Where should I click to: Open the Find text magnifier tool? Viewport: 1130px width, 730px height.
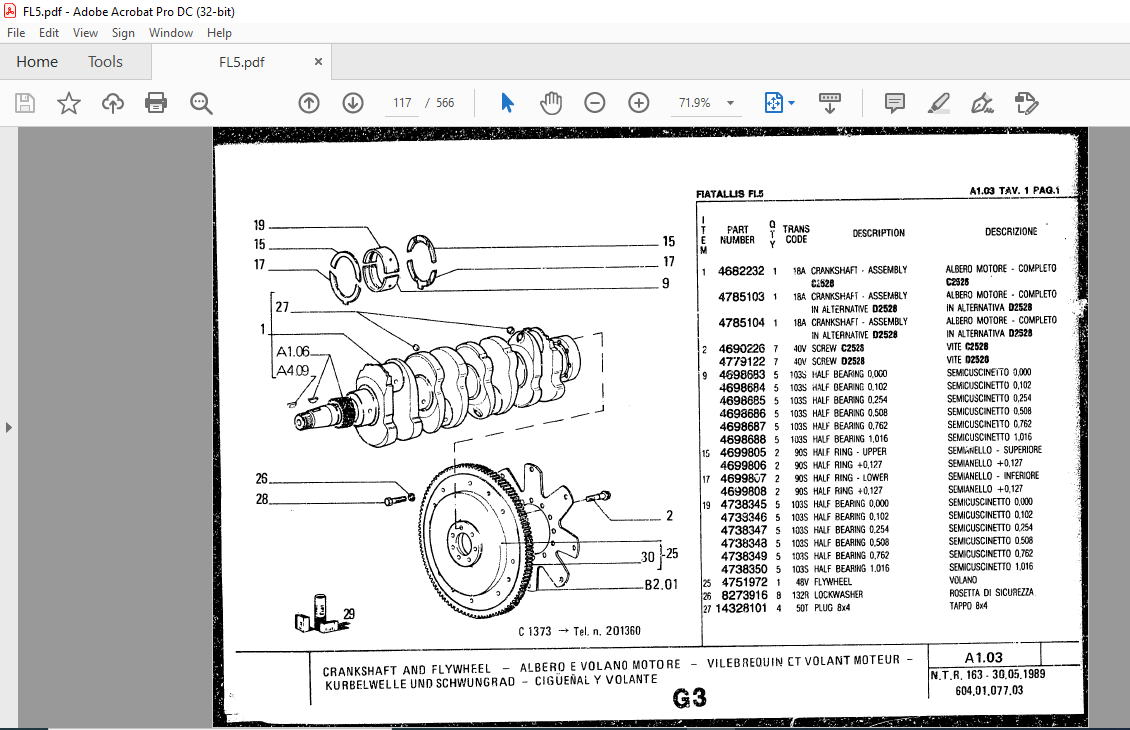coord(201,103)
